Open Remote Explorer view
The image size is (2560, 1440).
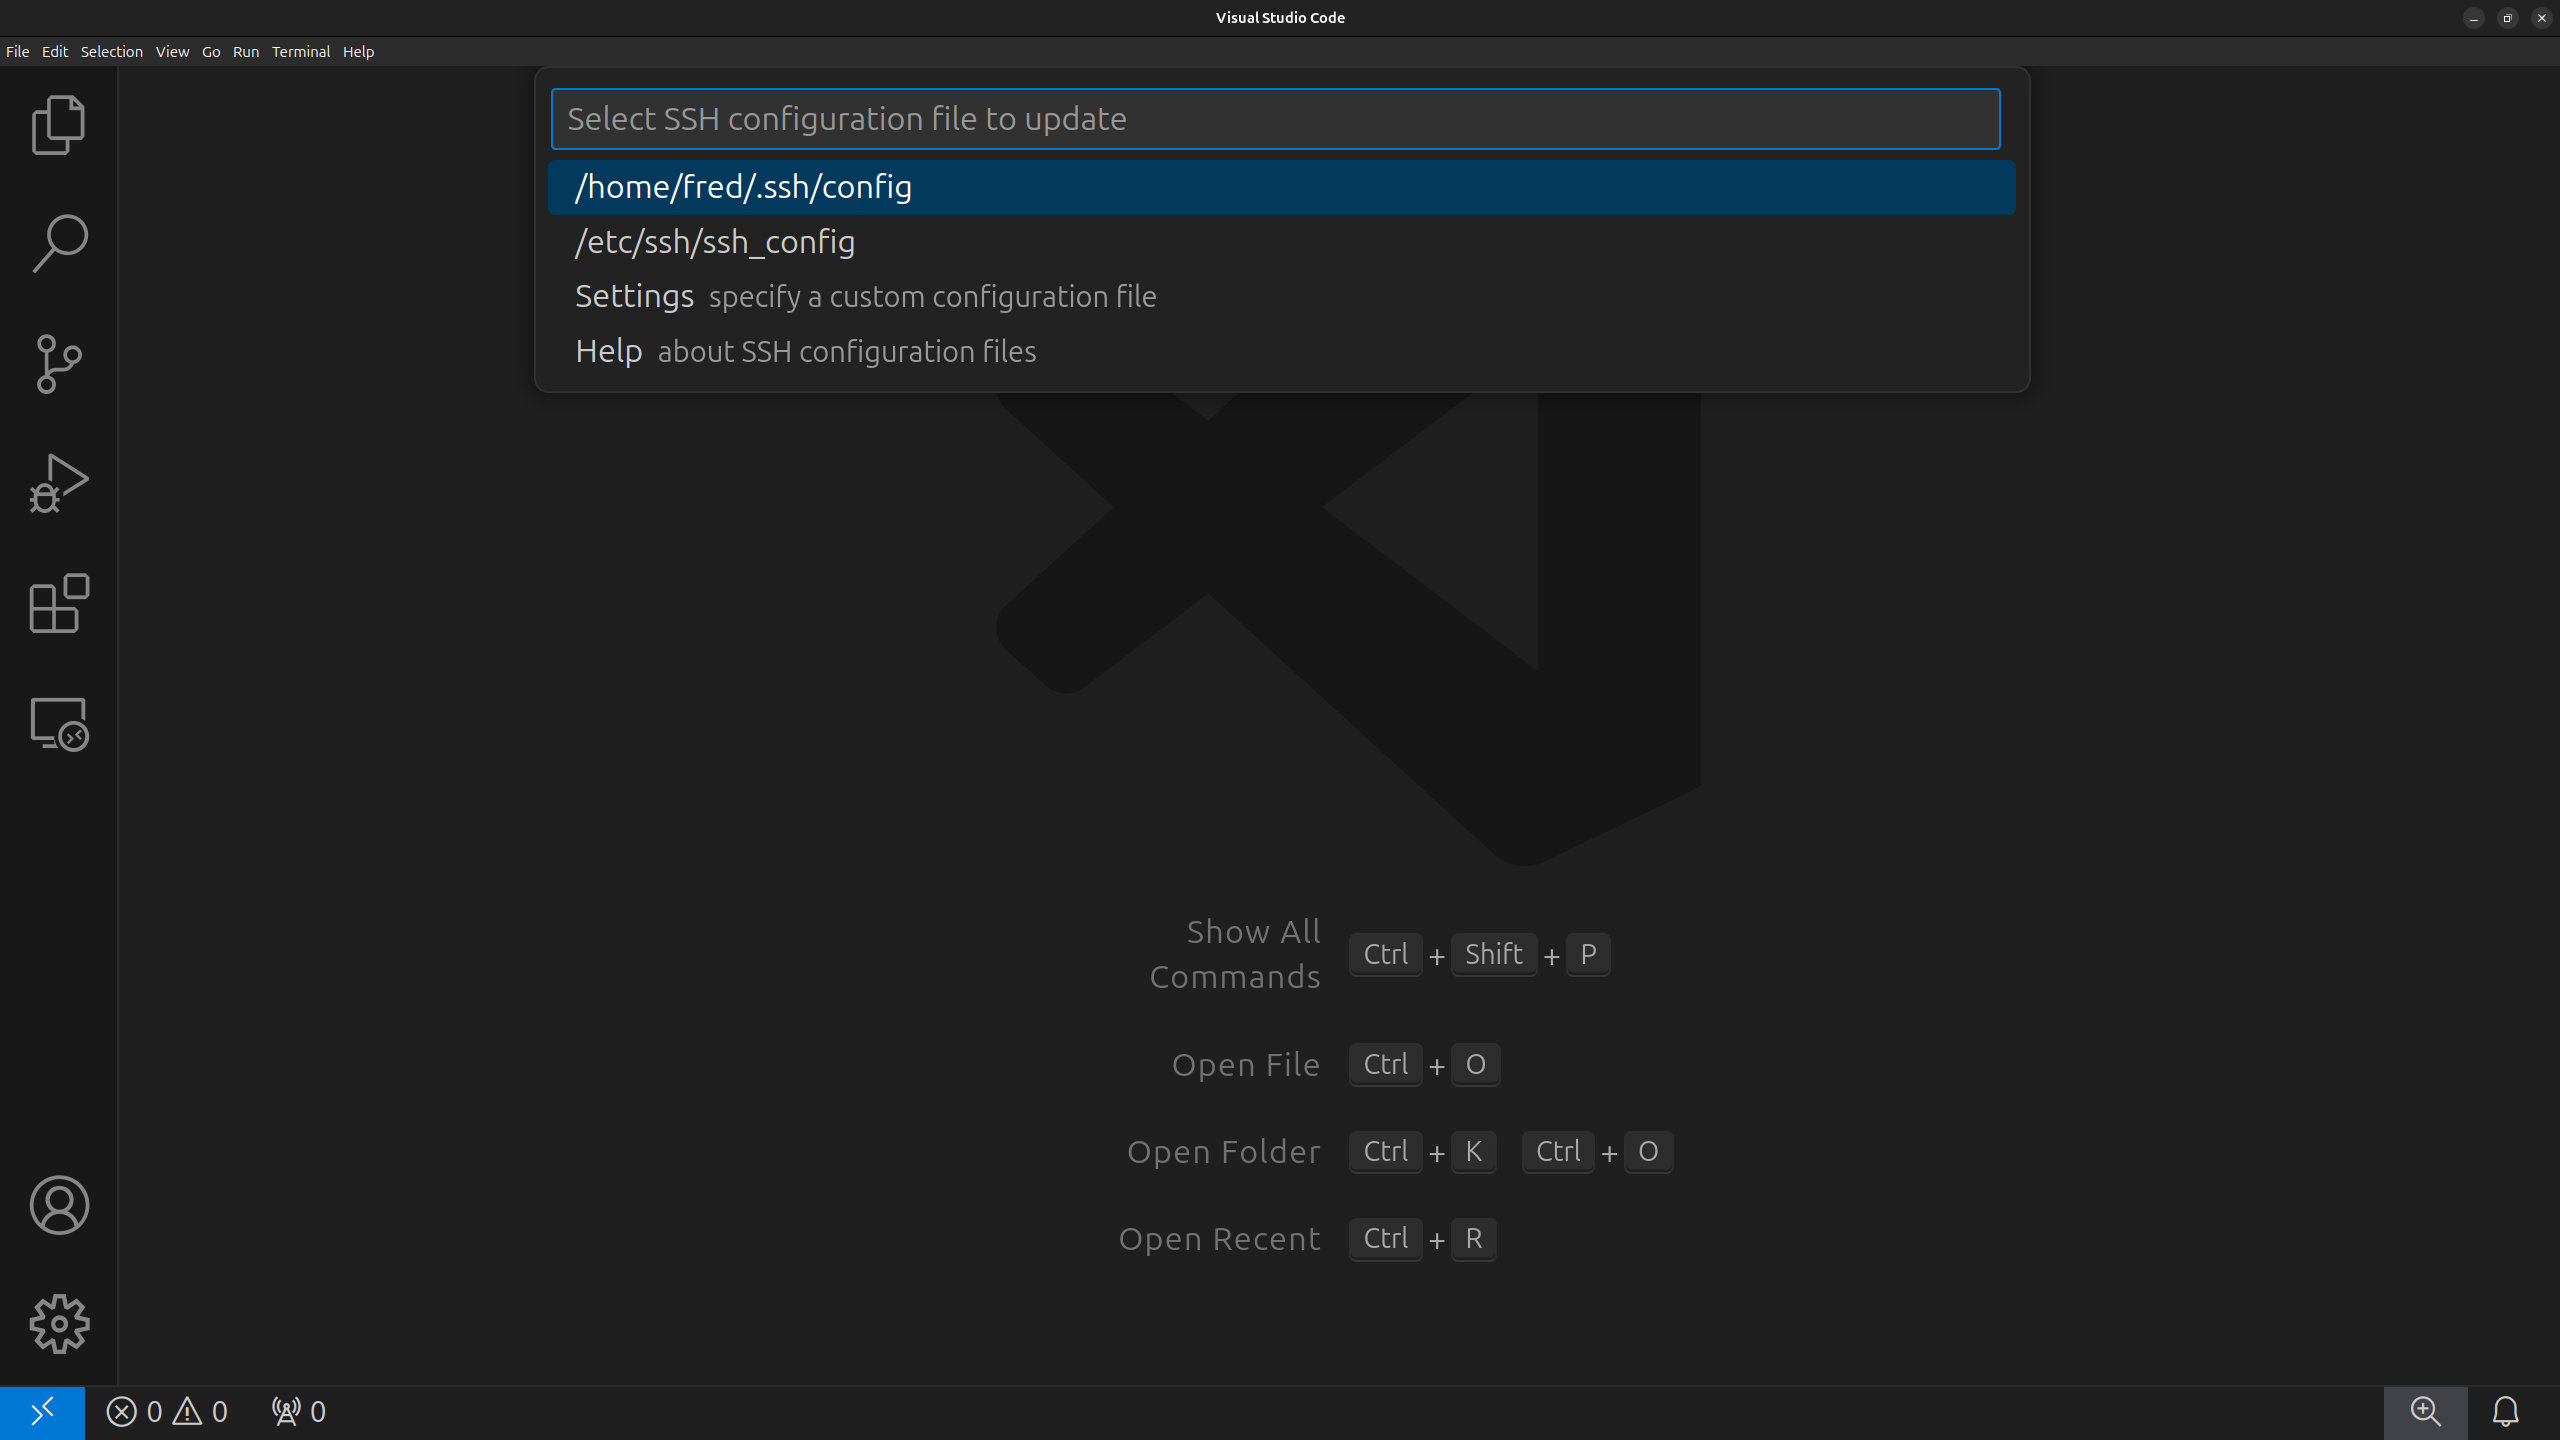tap(59, 724)
